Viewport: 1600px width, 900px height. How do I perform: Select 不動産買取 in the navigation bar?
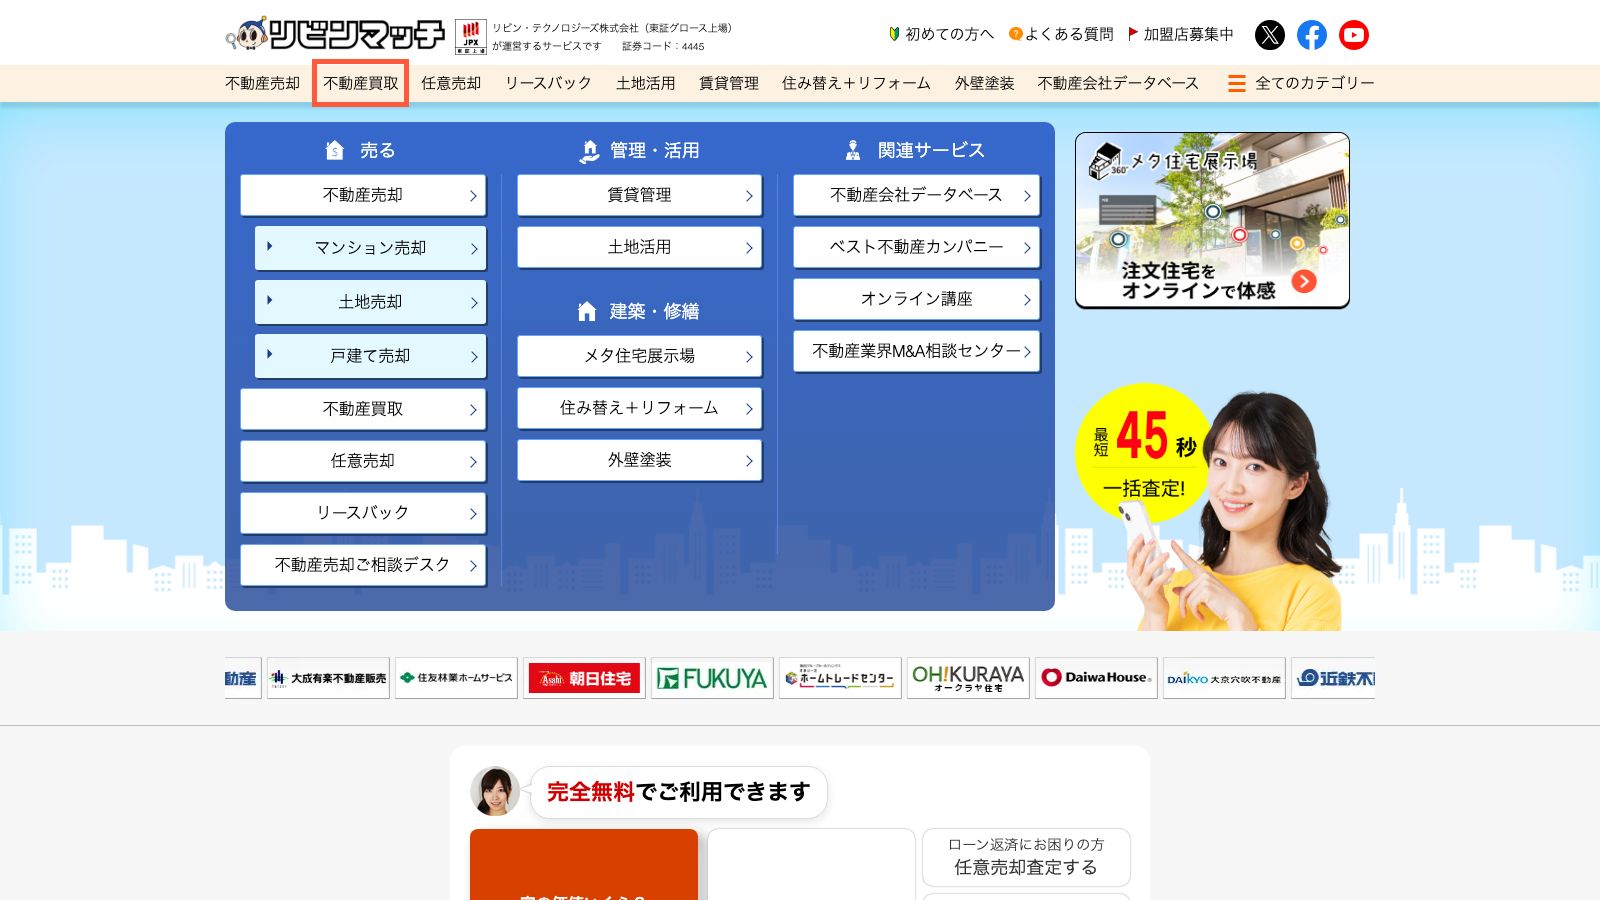point(361,83)
